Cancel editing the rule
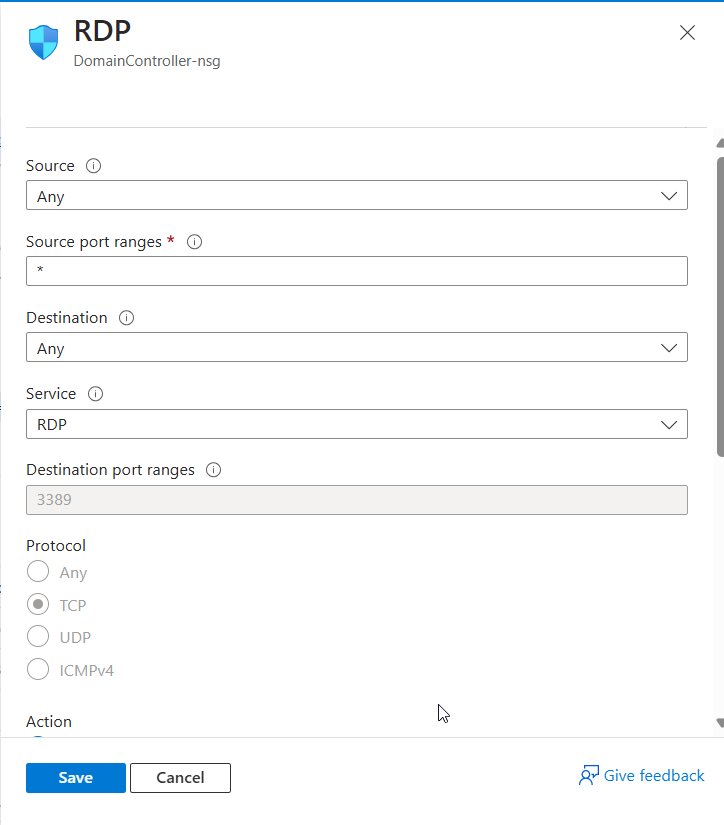This screenshot has height=825, width=724. pos(180,778)
